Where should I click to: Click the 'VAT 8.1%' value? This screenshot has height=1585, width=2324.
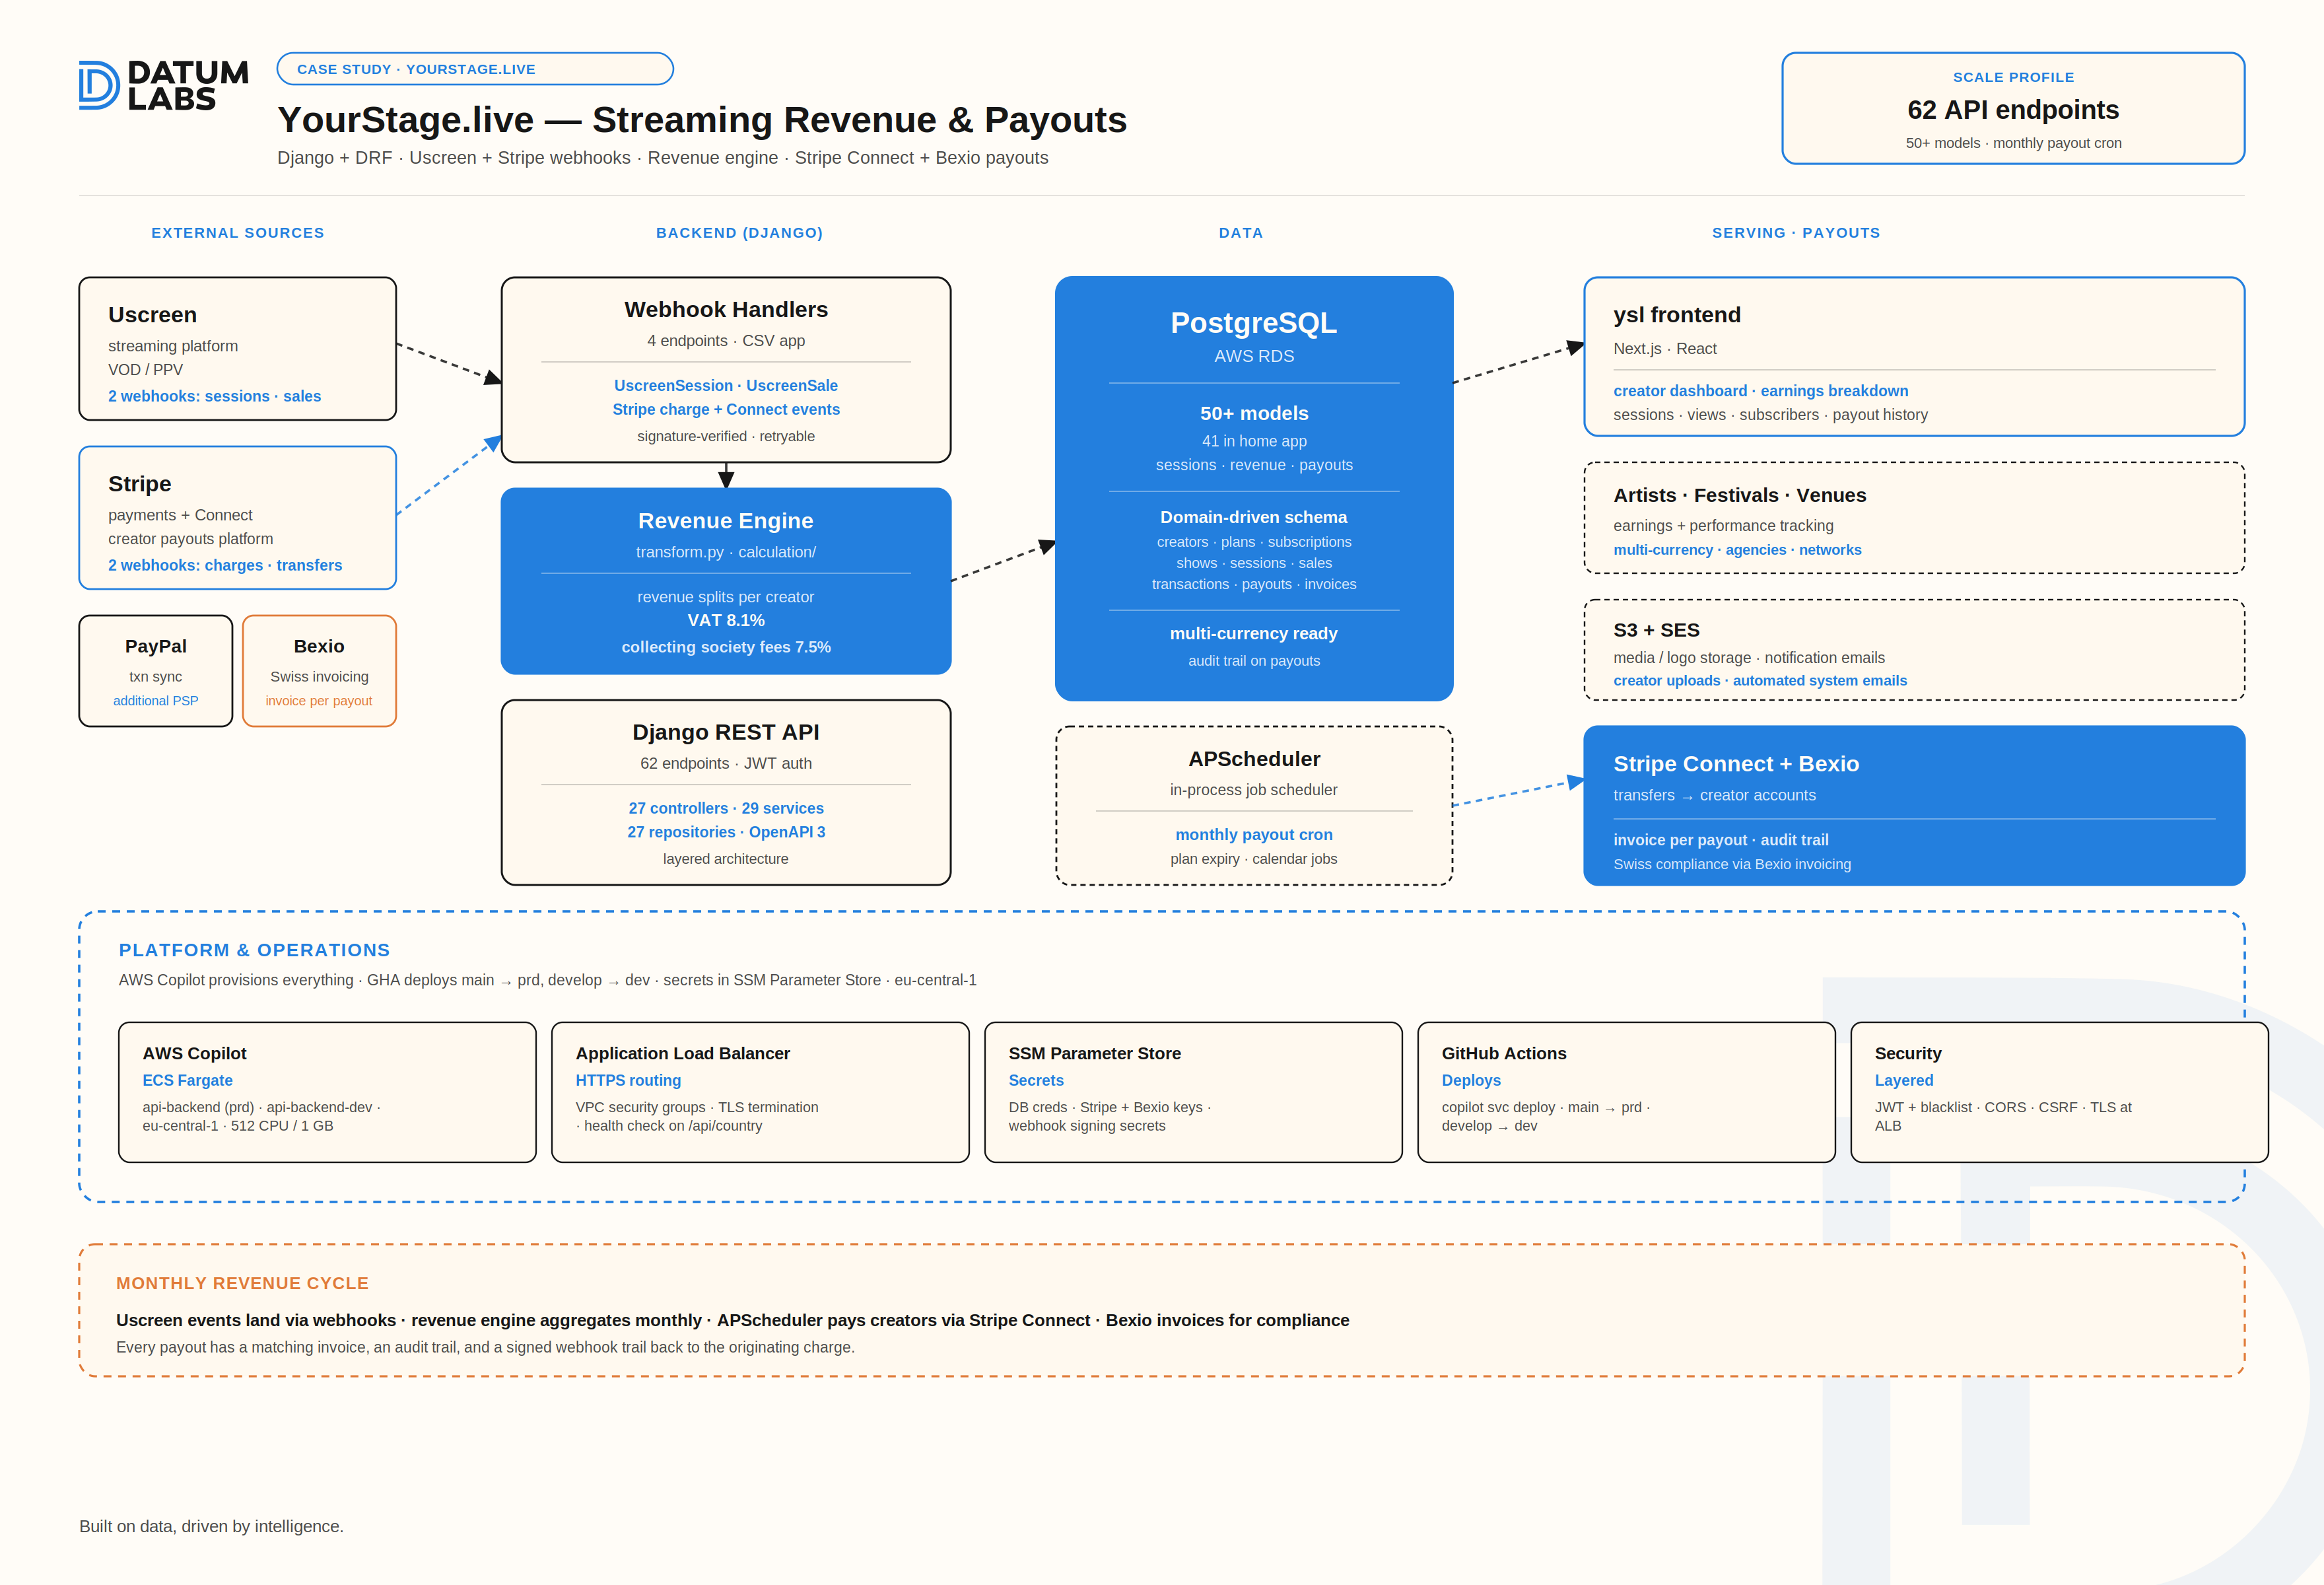click(726, 620)
